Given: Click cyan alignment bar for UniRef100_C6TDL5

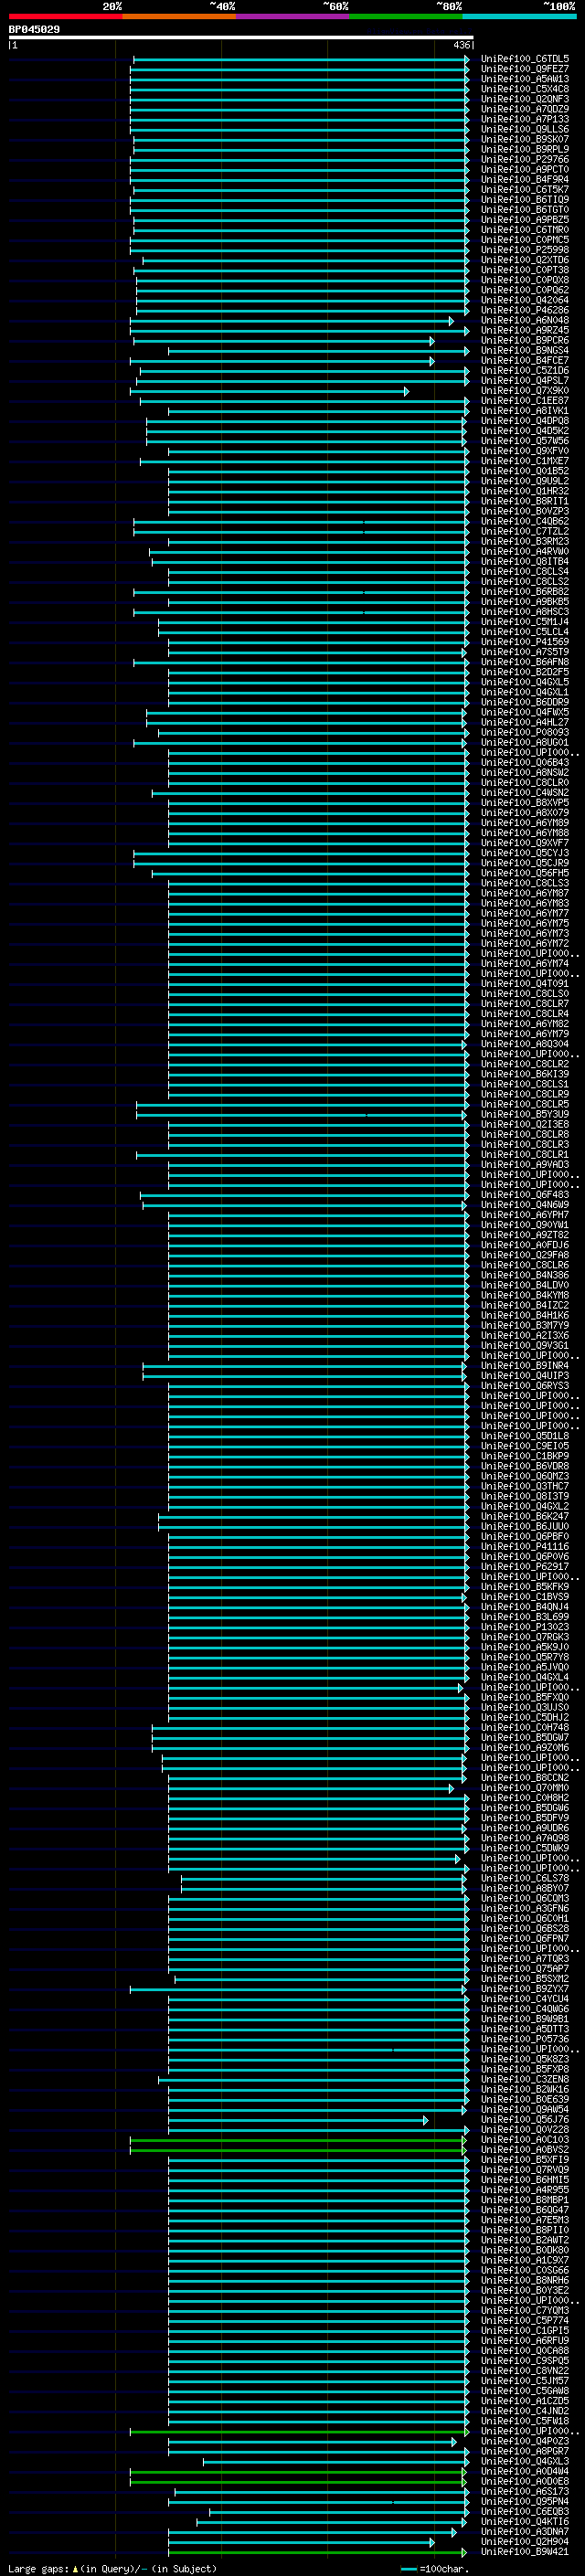Looking at the screenshot, I should click(301, 59).
